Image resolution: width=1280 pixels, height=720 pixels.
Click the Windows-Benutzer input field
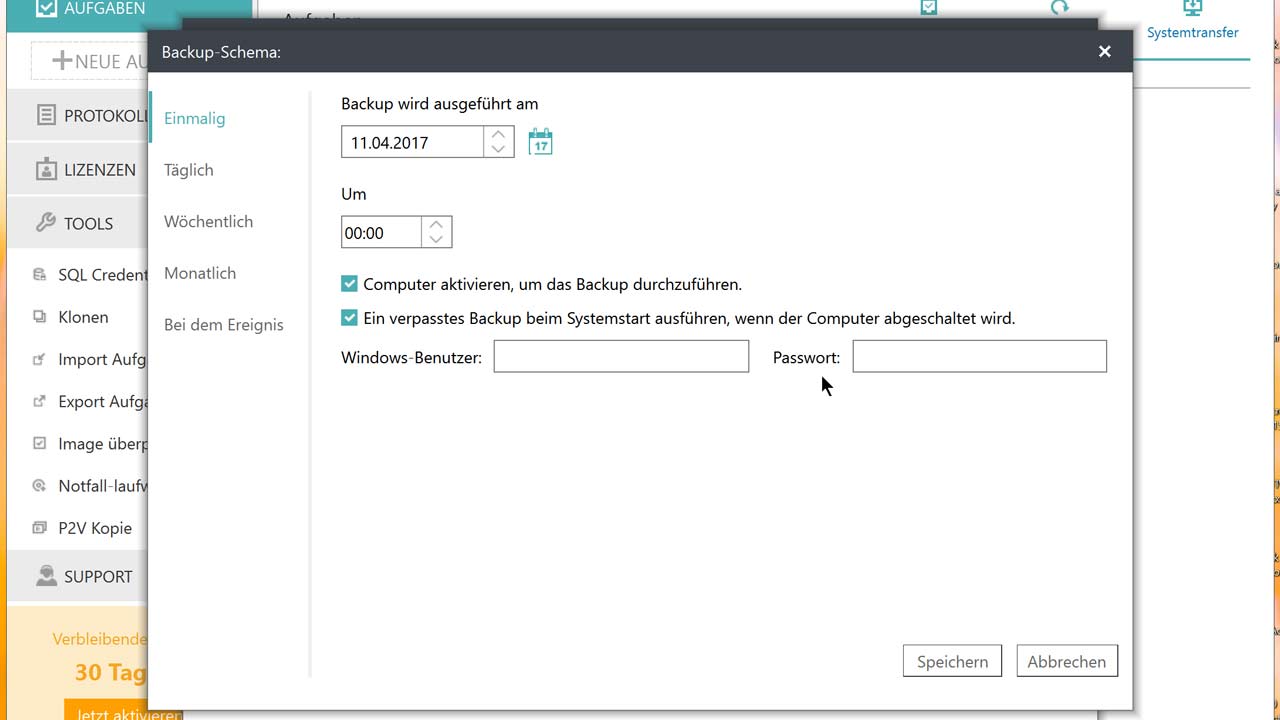[621, 357]
